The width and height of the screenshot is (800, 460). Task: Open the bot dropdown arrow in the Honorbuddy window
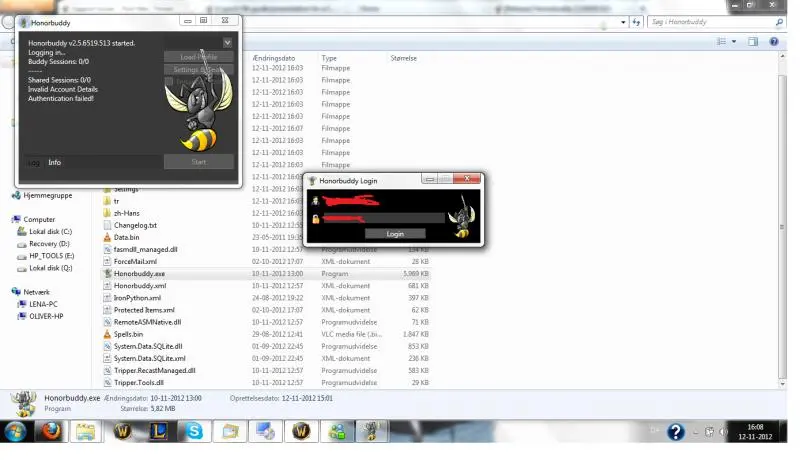tap(228, 43)
